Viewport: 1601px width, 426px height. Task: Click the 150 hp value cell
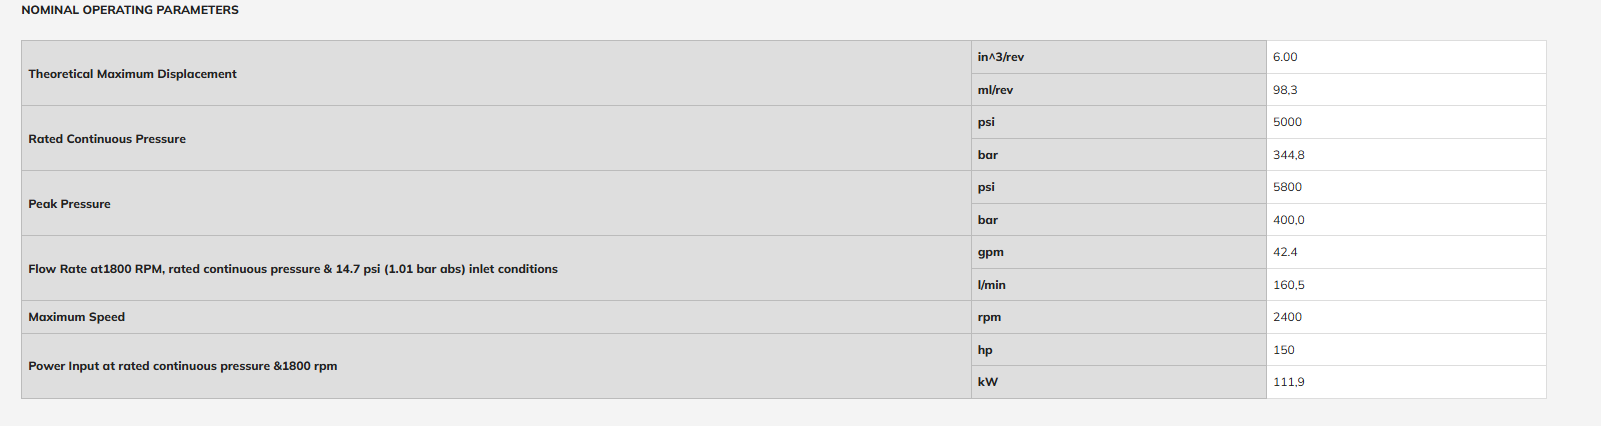coord(1406,350)
